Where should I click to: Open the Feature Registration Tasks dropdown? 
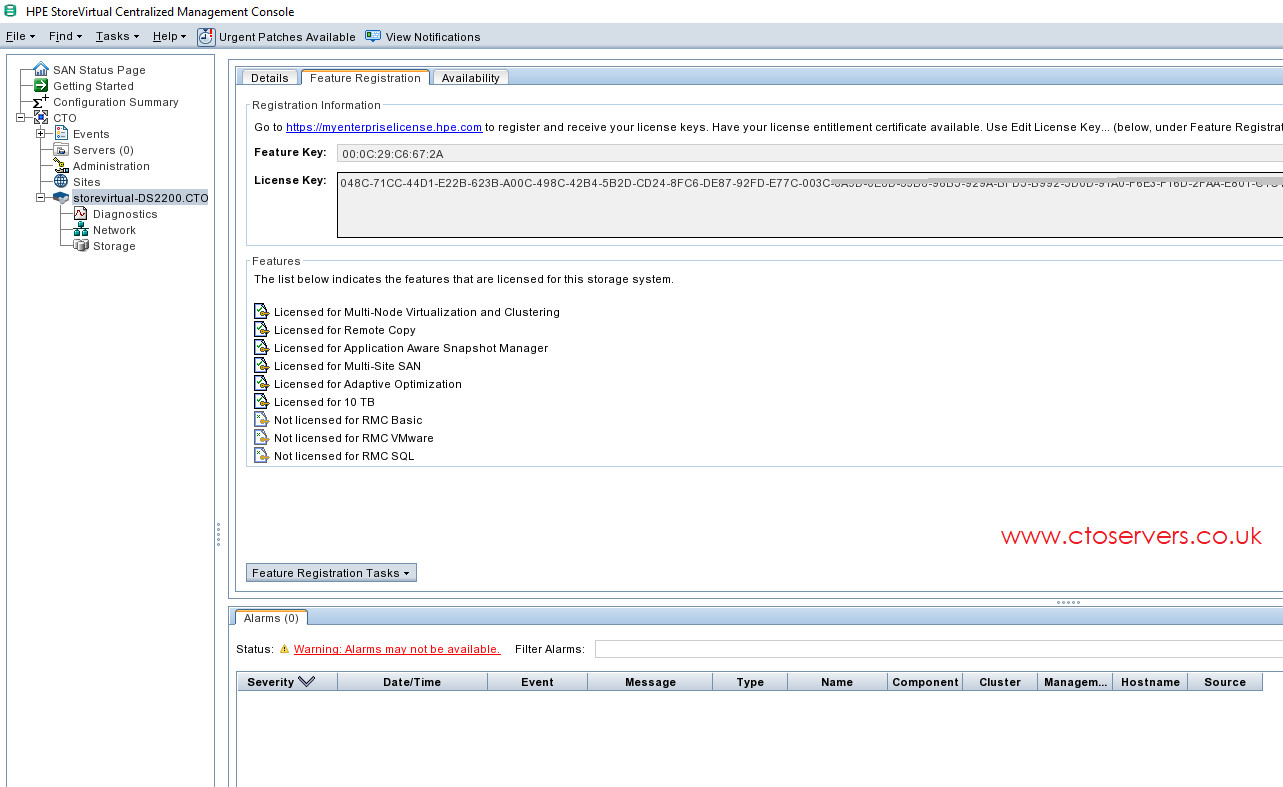331,573
